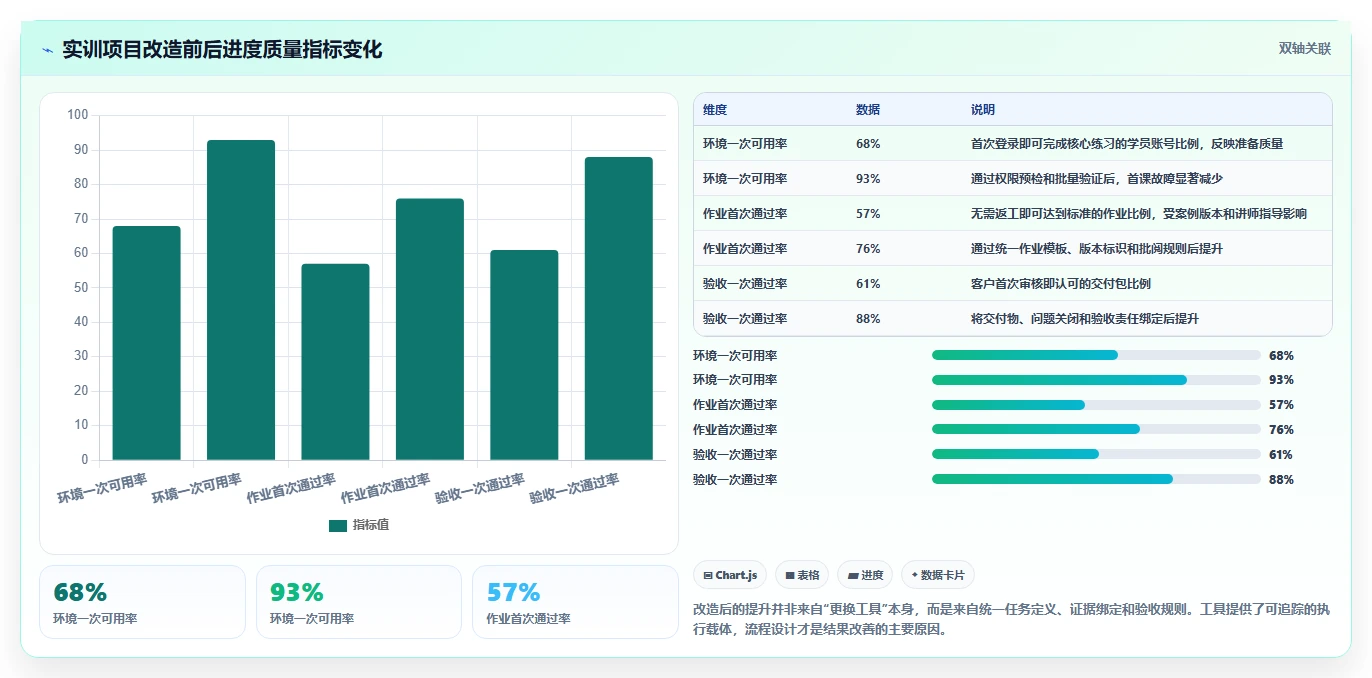Click the 数据 column header
The height and width of the screenshot is (678, 1372).
[x=868, y=110]
